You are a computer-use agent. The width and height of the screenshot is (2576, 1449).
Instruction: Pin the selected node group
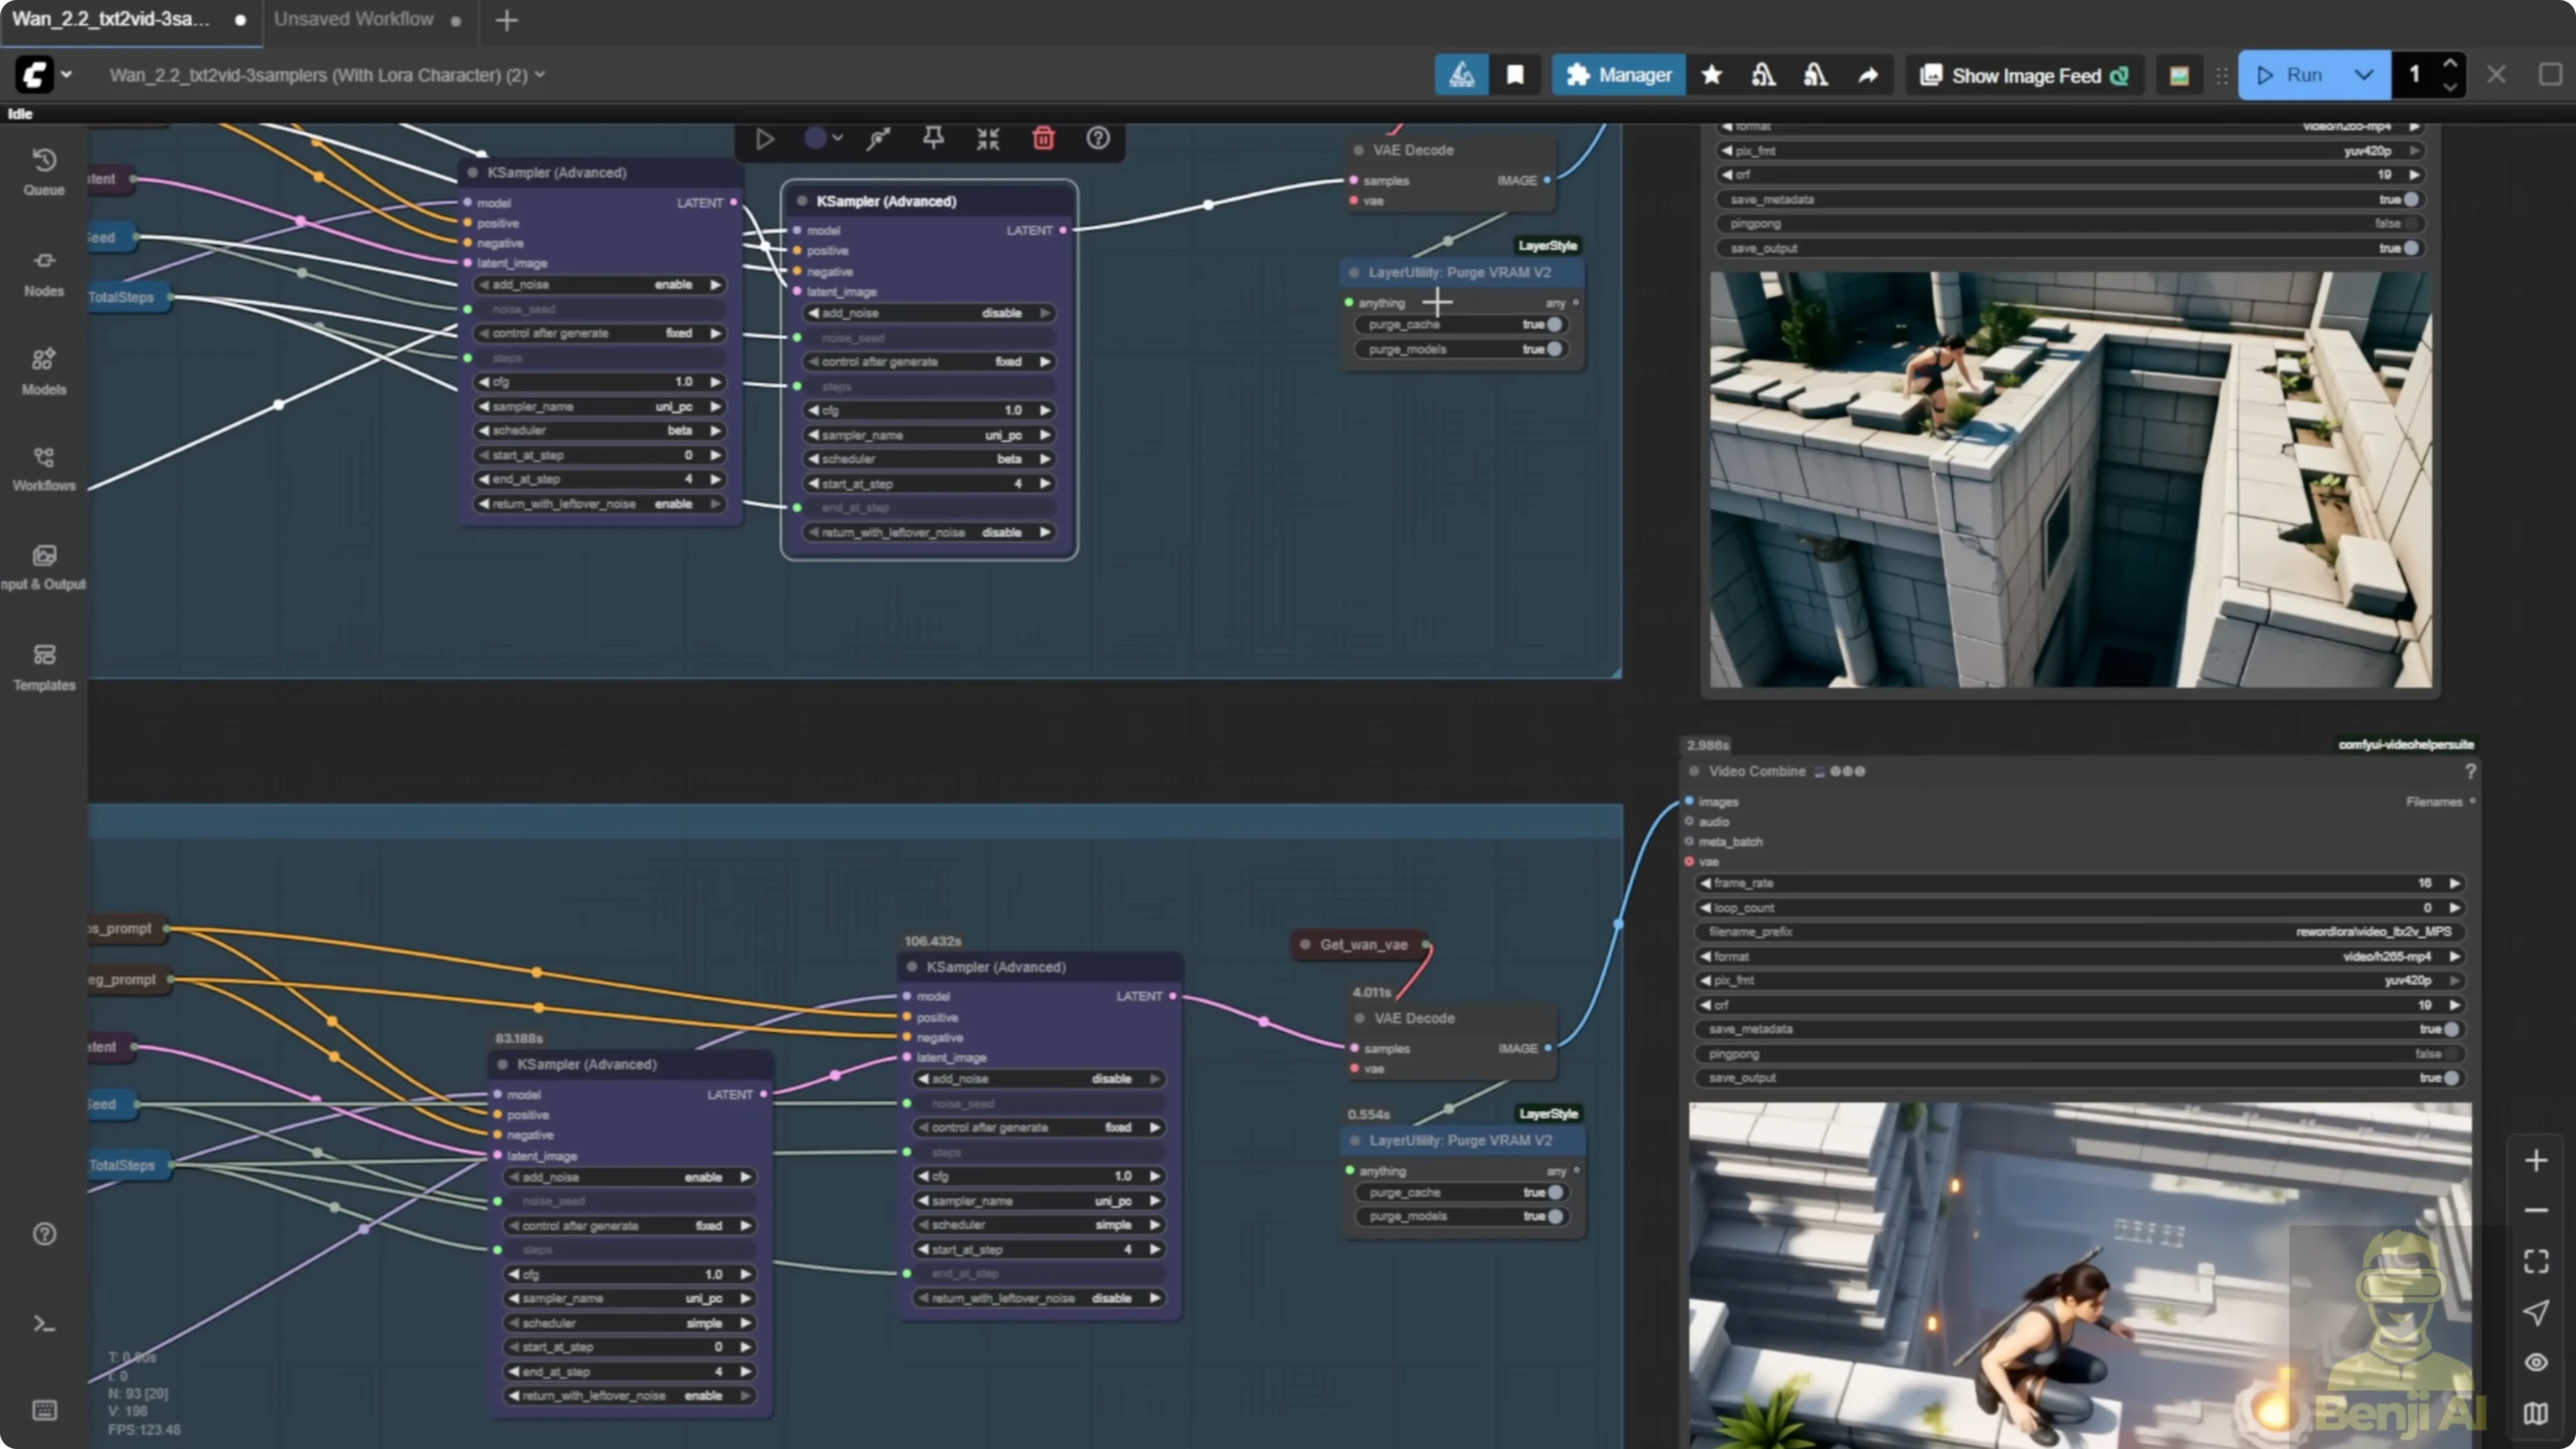coord(933,139)
